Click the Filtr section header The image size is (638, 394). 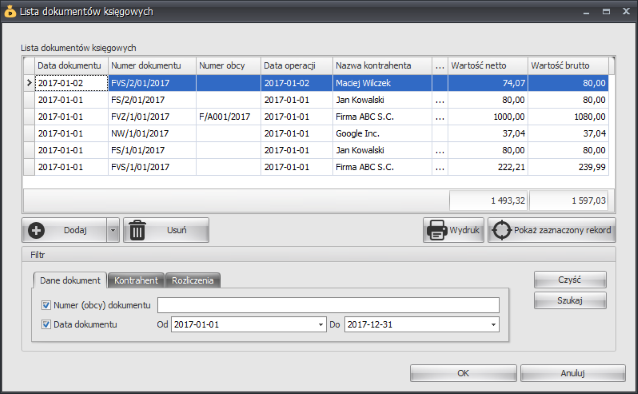318,255
